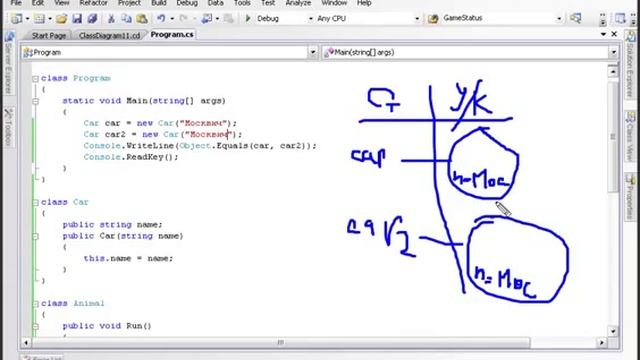Open the Data menu
This screenshot has width=640, height=360.
216,3
